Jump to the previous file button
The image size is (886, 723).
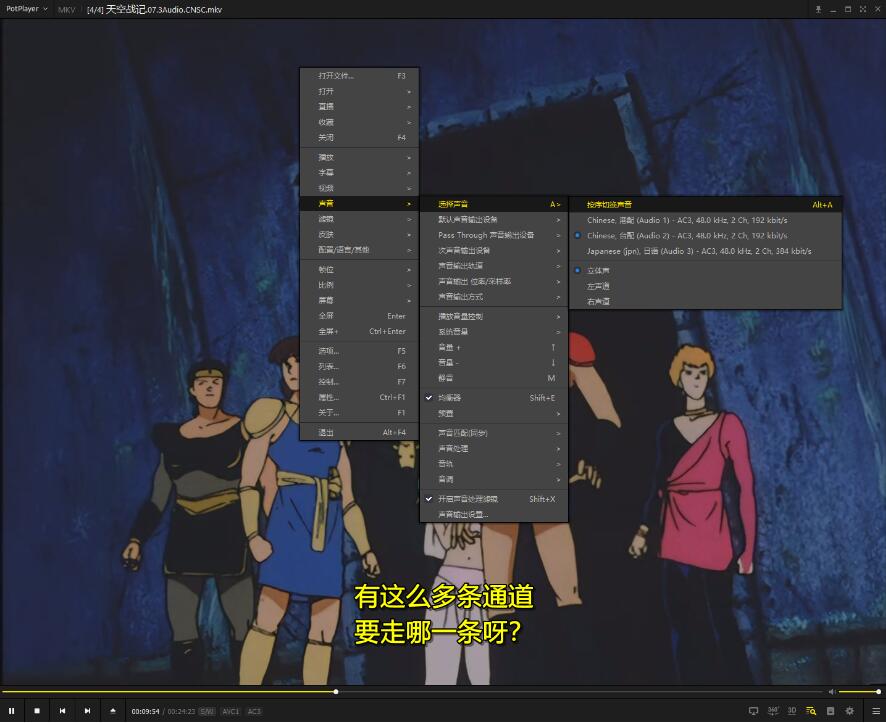(62, 711)
